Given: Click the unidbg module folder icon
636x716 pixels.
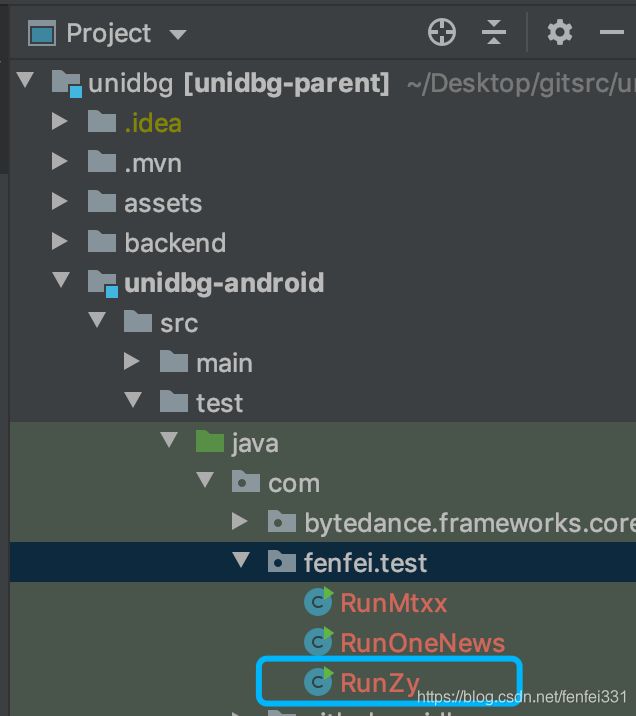Looking at the screenshot, I should (x=67, y=84).
